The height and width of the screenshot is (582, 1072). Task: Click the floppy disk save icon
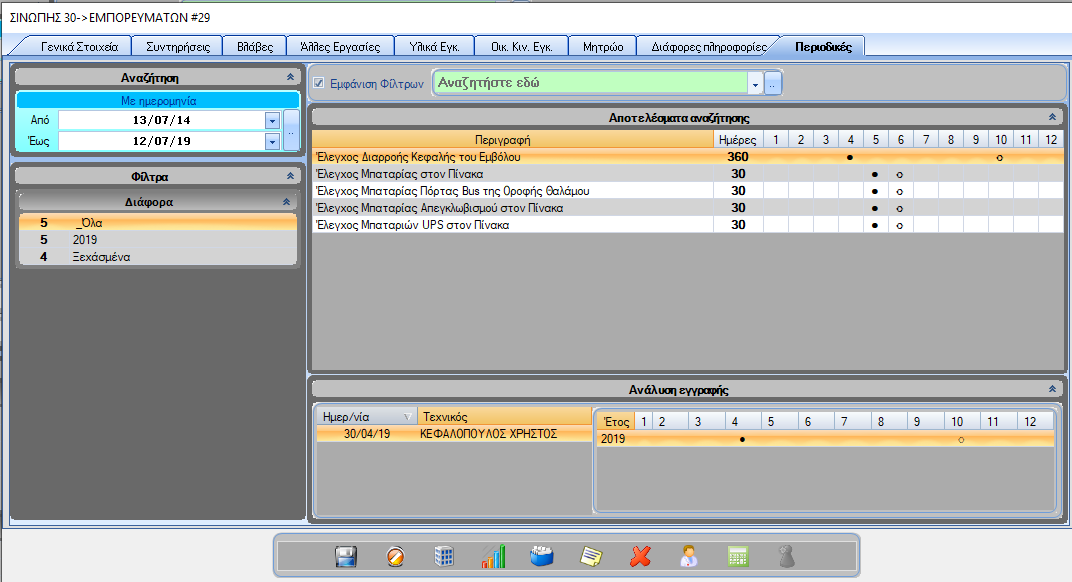346,556
